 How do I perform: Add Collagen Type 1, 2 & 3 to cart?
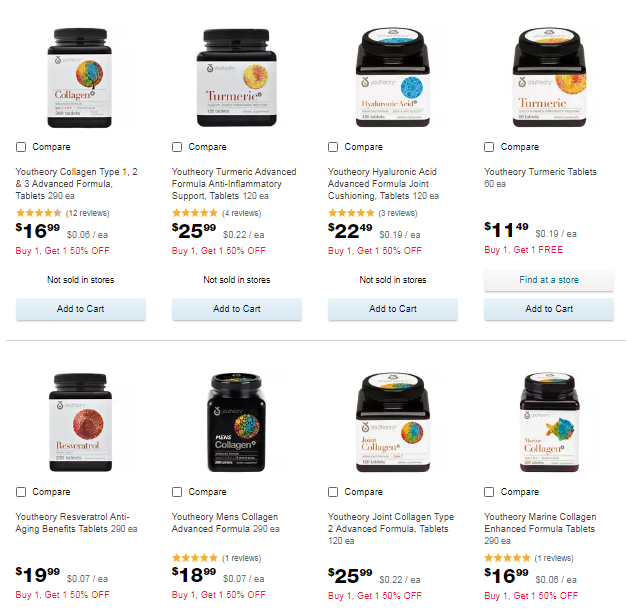tap(81, 309)
